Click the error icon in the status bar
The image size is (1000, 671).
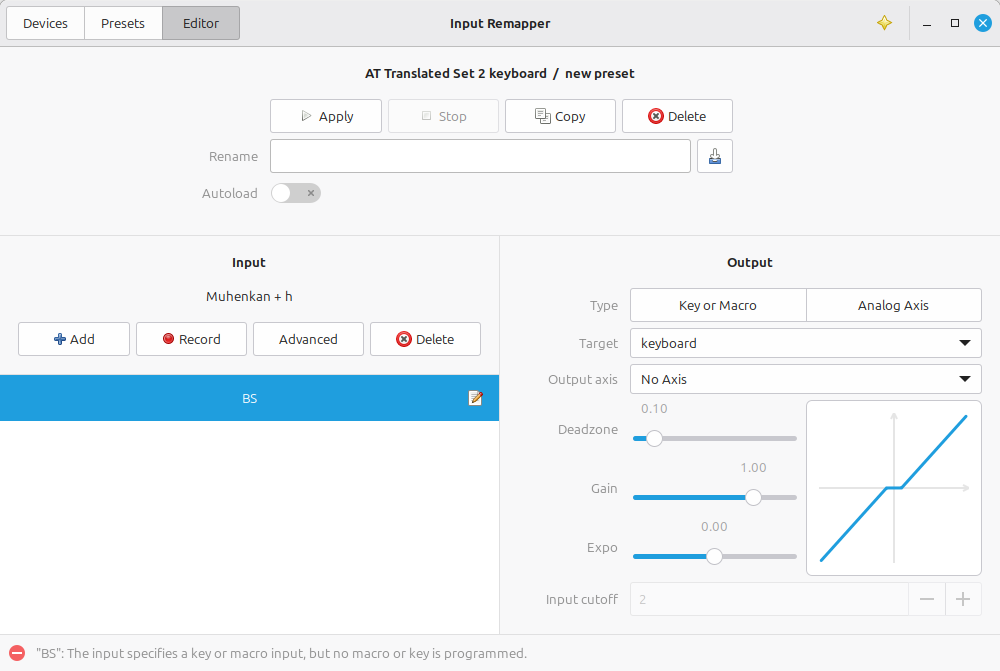[17, 653]
